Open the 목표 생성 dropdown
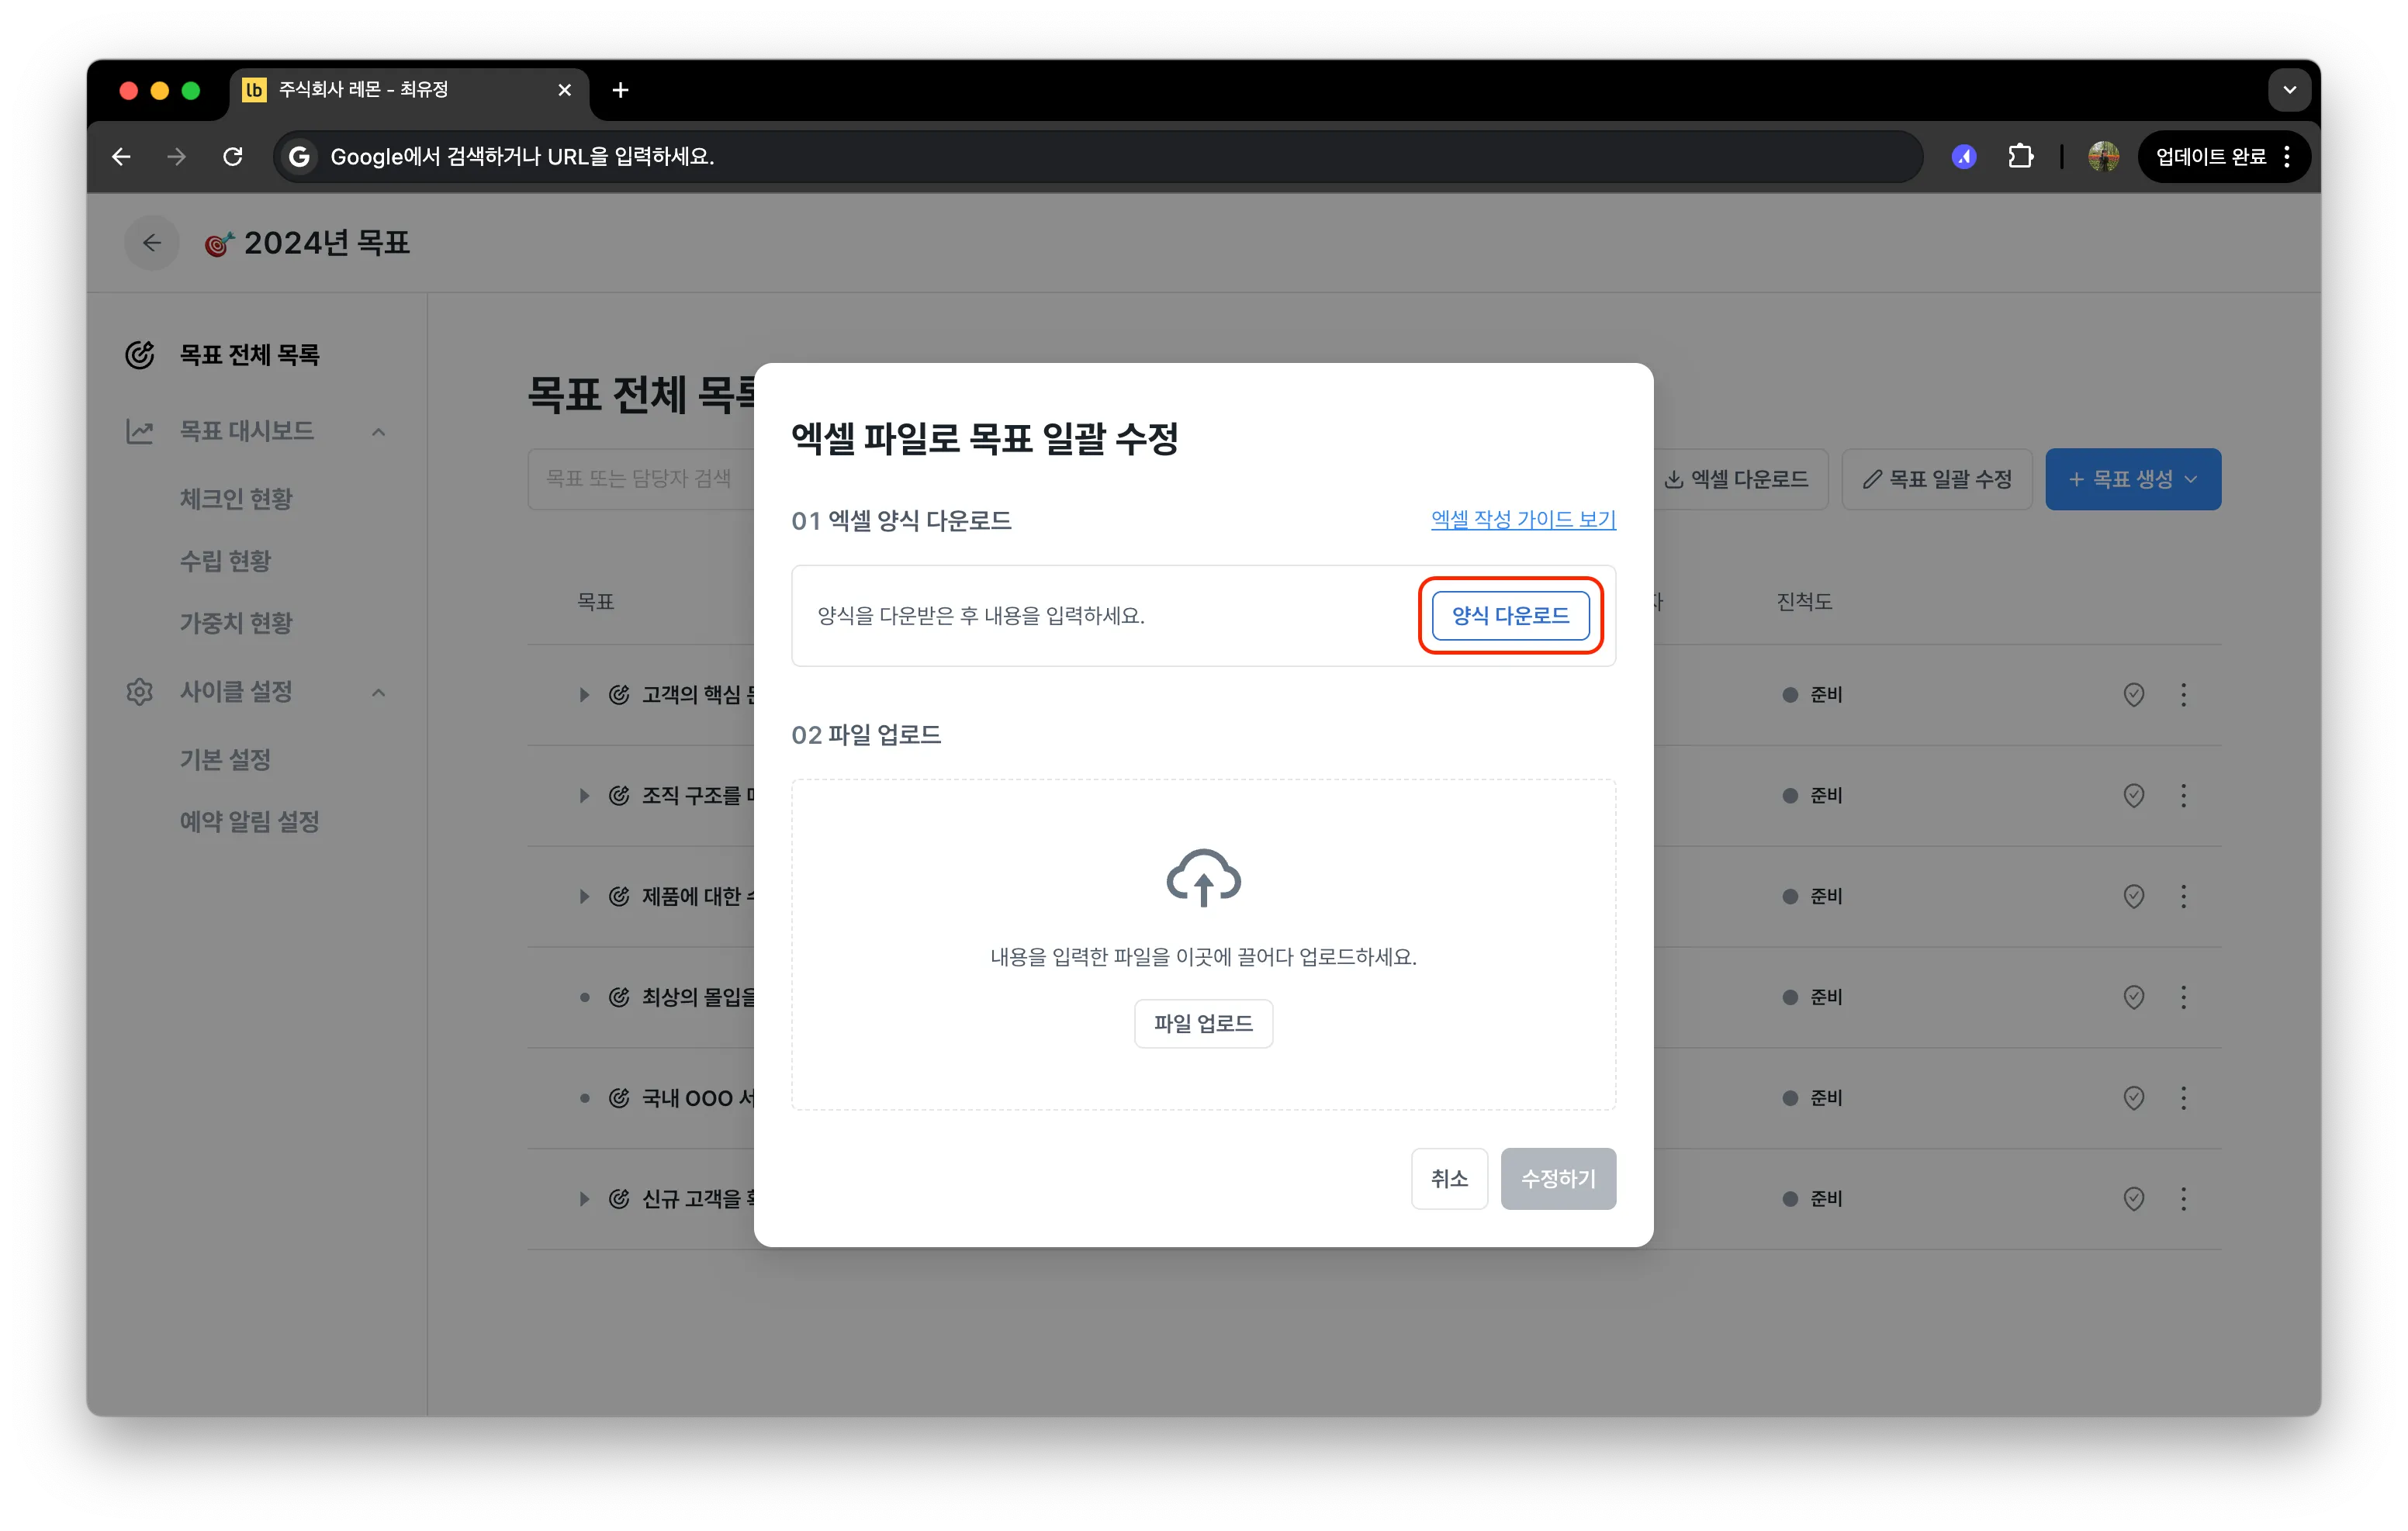 pyautogui.click(x=2133, y=479)
